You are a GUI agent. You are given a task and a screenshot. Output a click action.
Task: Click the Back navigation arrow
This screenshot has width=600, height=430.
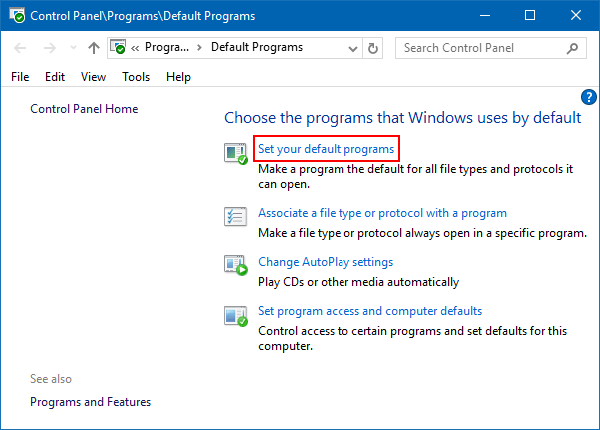(20, 48)
